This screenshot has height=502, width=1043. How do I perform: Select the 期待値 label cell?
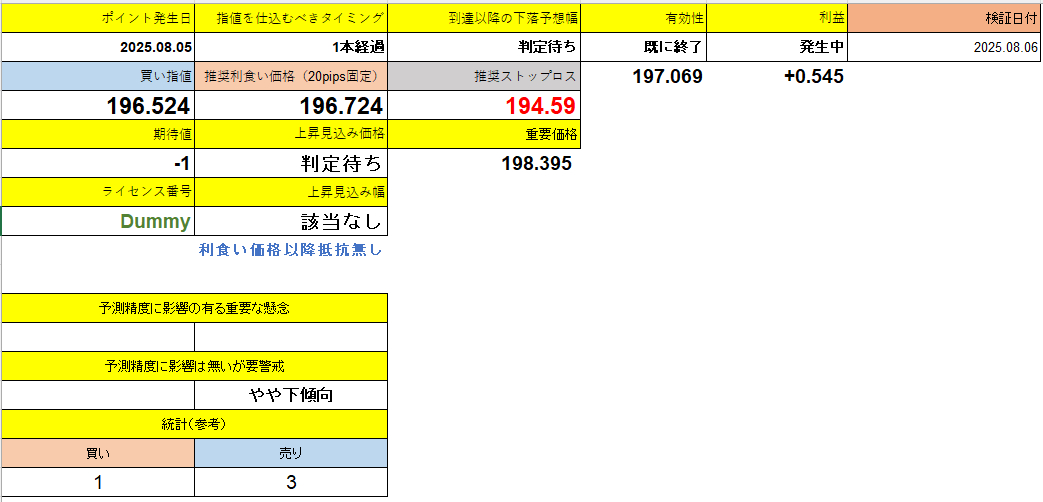tap(98, 134)
